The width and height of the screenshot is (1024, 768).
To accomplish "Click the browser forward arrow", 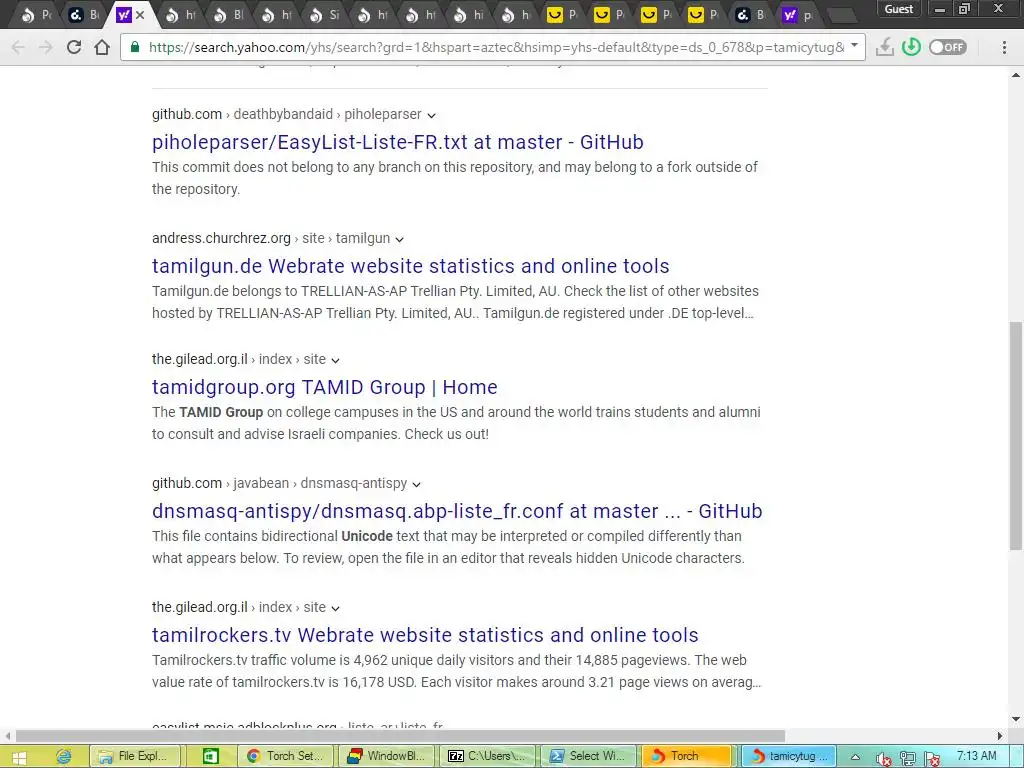I will click(46, 47).
